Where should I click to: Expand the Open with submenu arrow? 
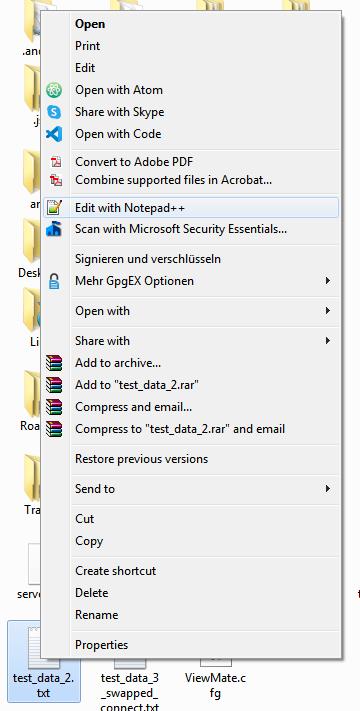(x=327, y=311)
